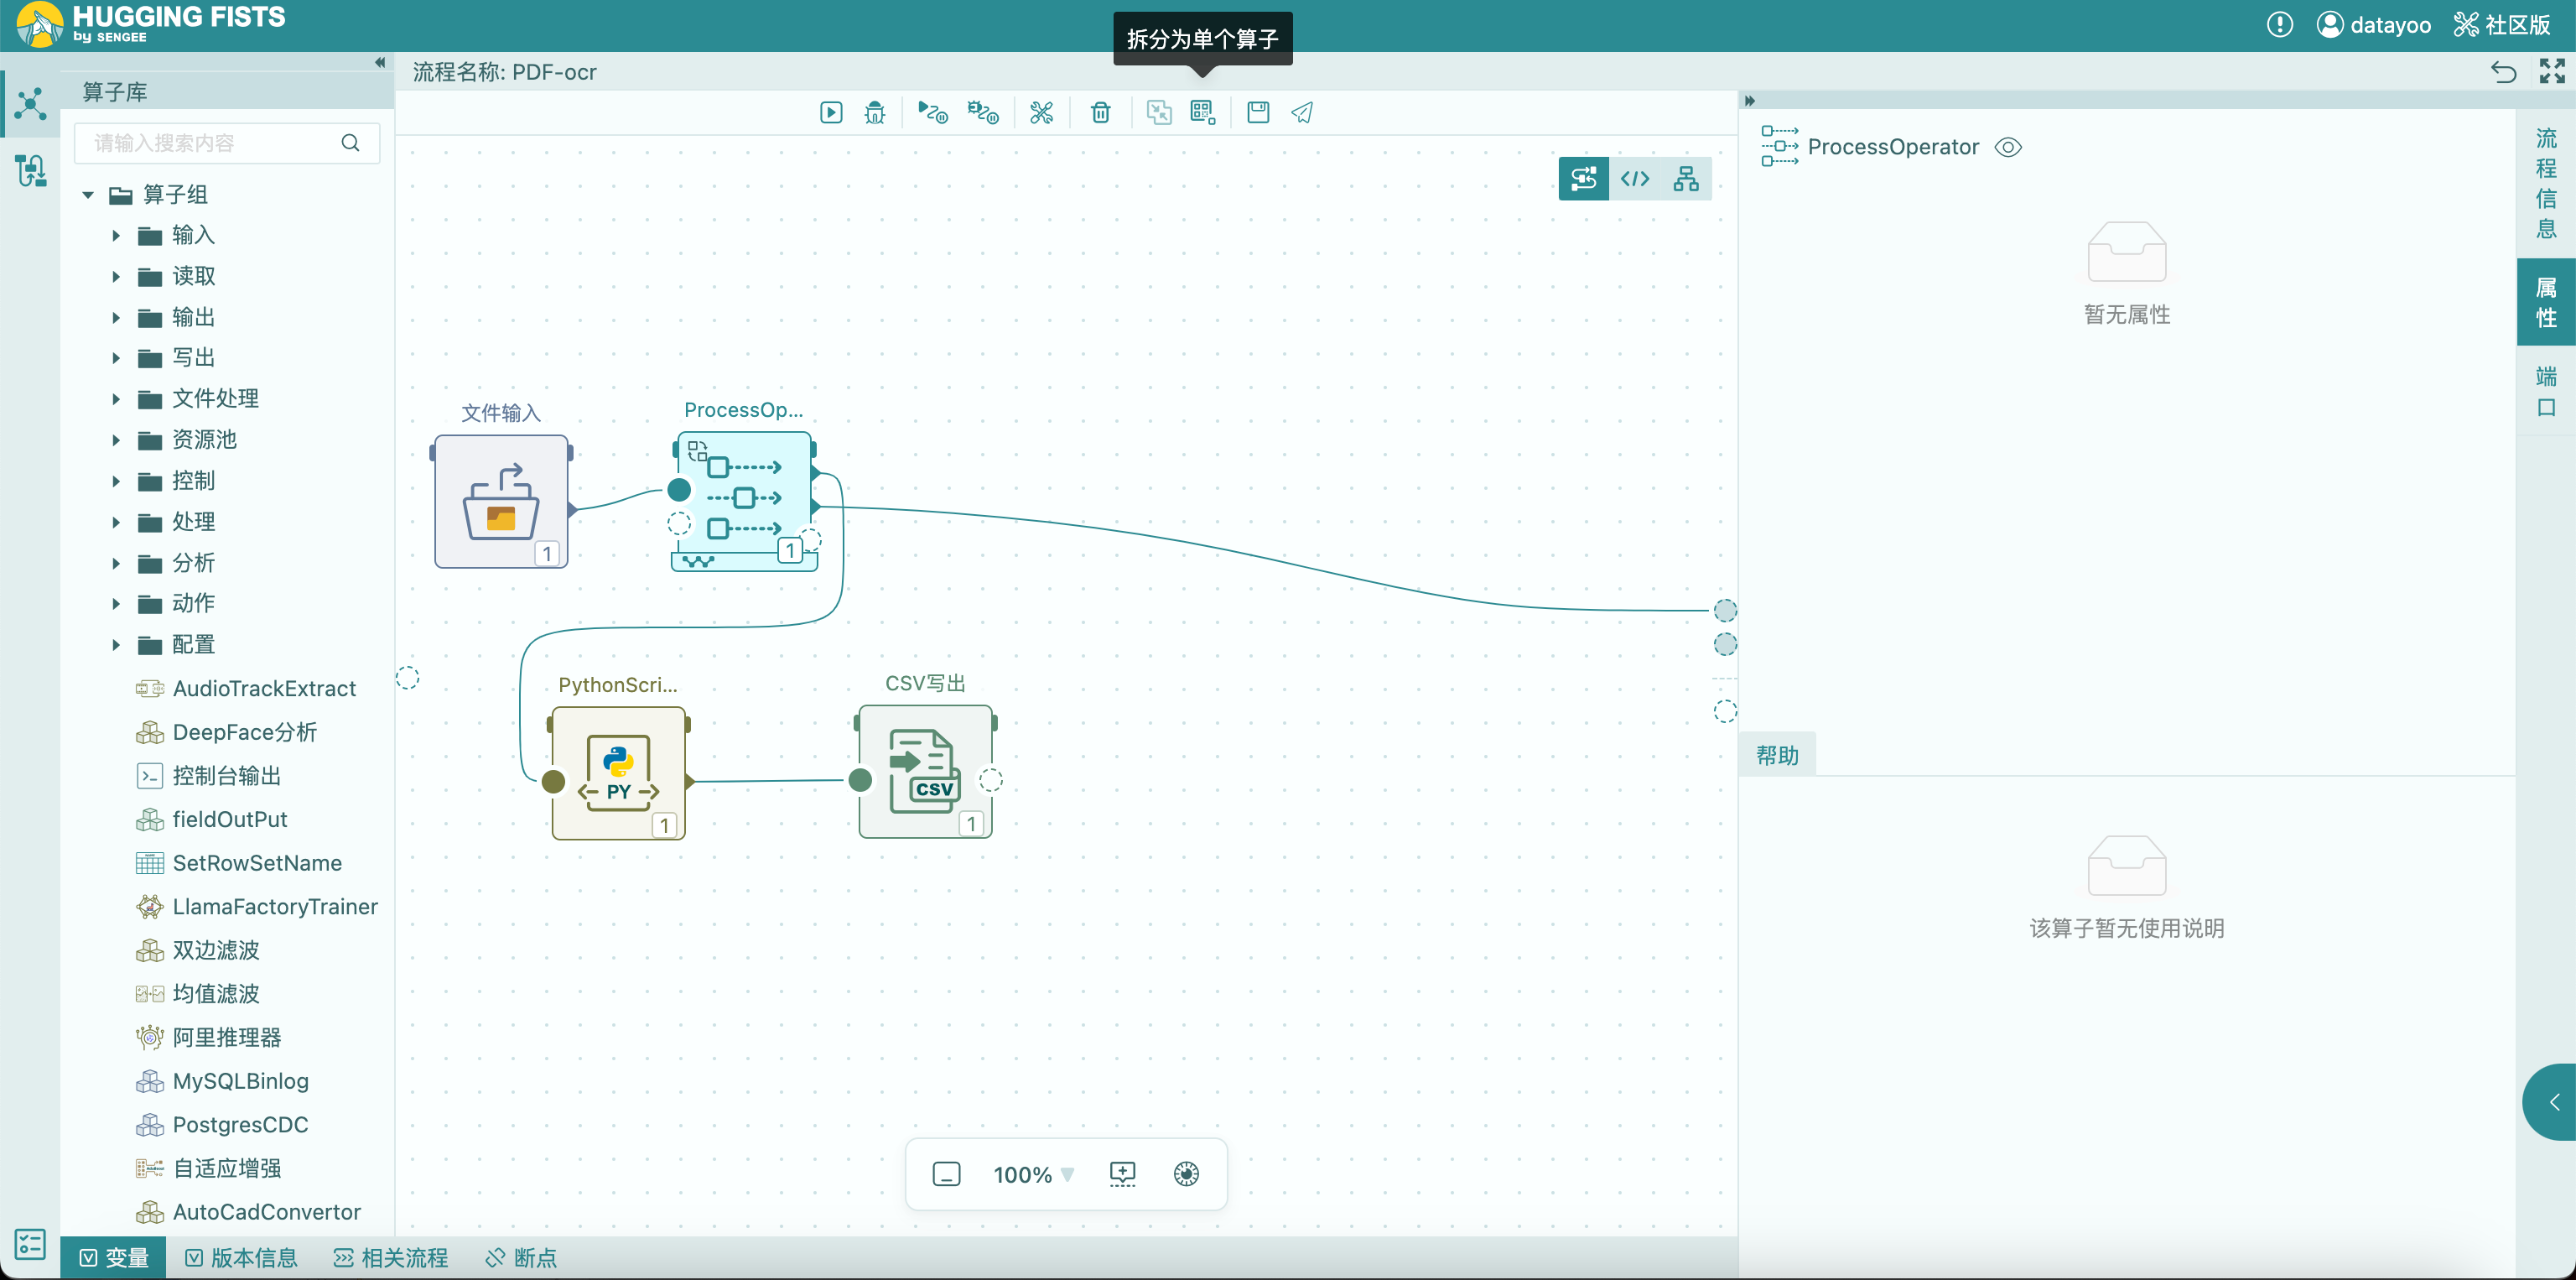Select AudioTrackExtract operator in the library

(x=263, y=688)
